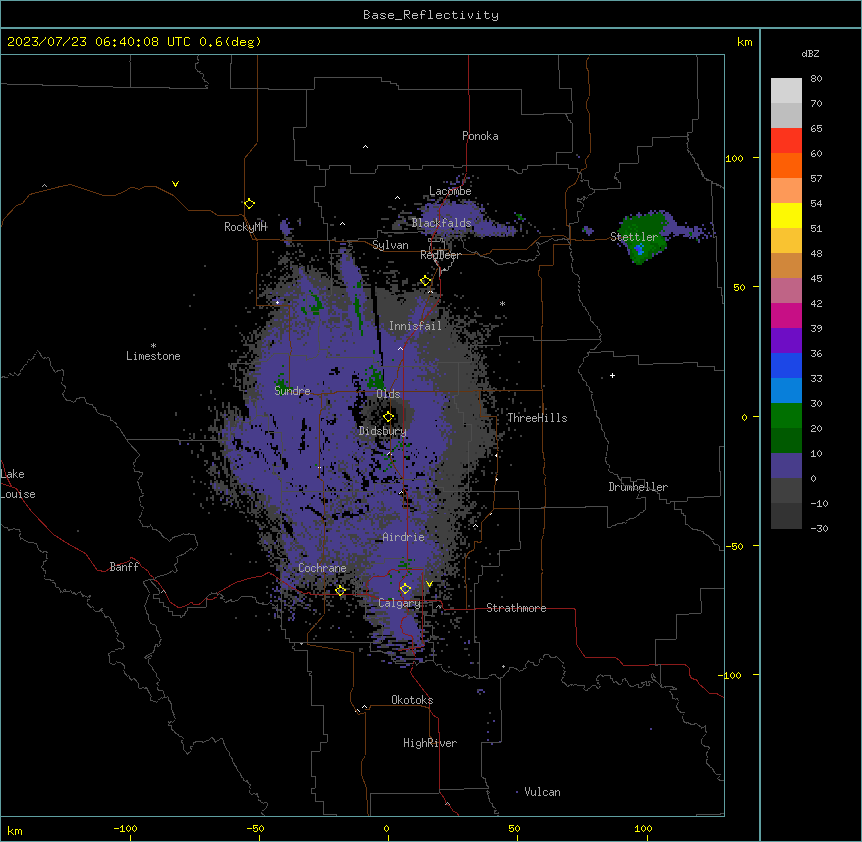Click the Sundre label

pos(292,391)
